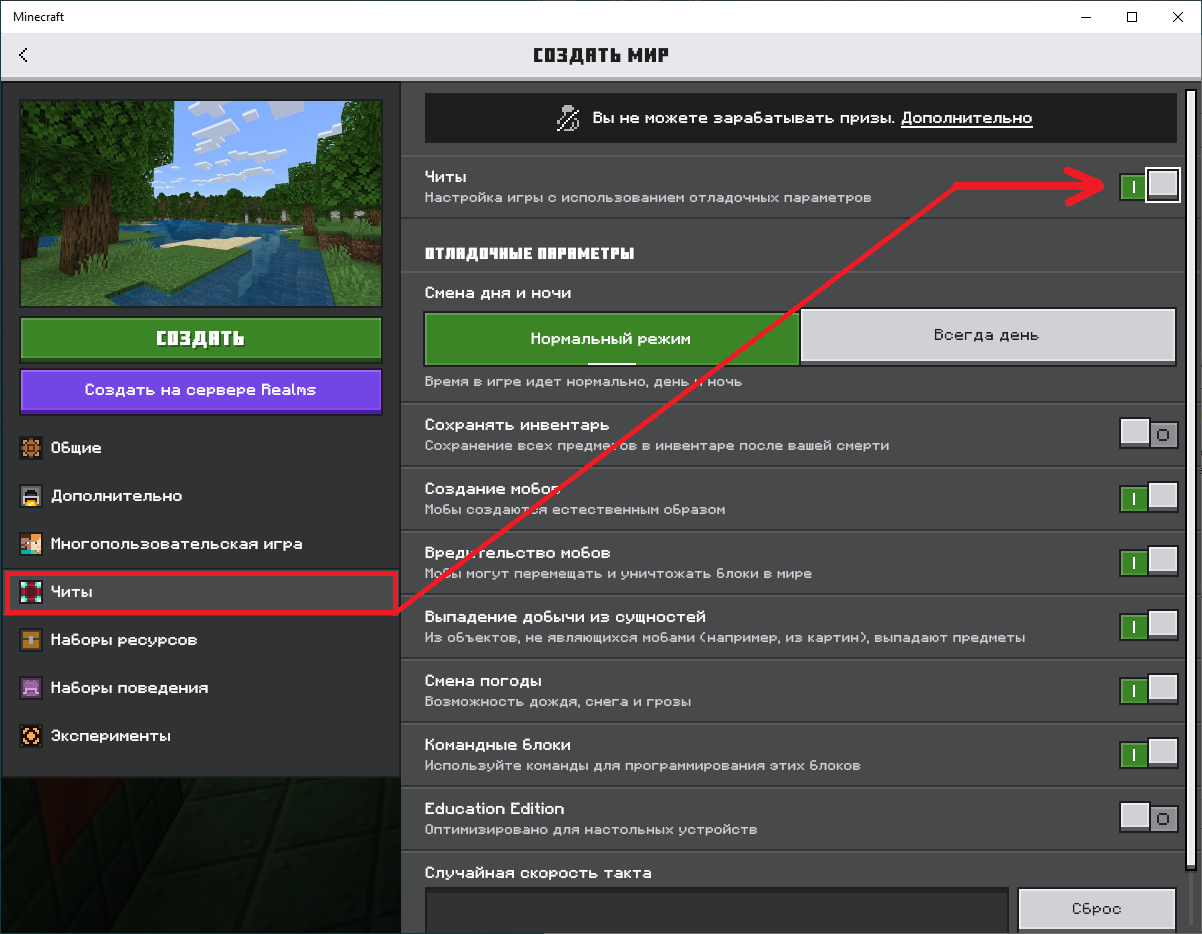
Task: Click the no-achievements trophy icon
Action: pyautogui.click(x=568, y=118)
